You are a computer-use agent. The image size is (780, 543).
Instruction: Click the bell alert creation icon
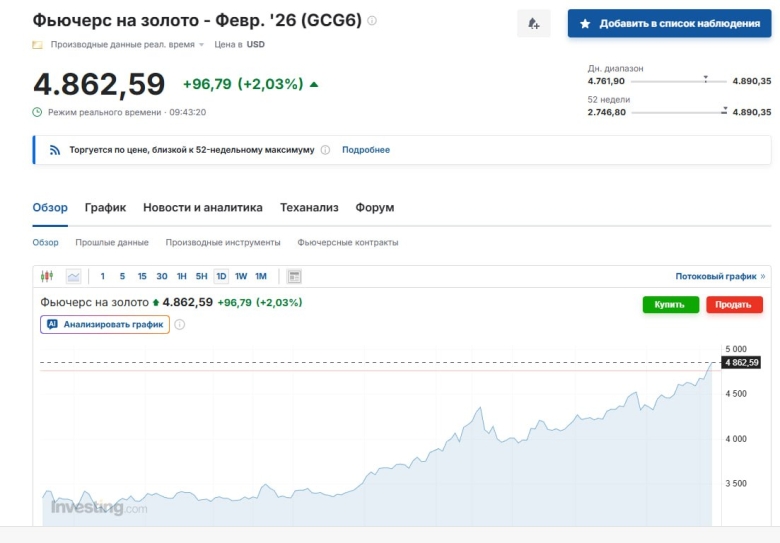coord(533,23)
